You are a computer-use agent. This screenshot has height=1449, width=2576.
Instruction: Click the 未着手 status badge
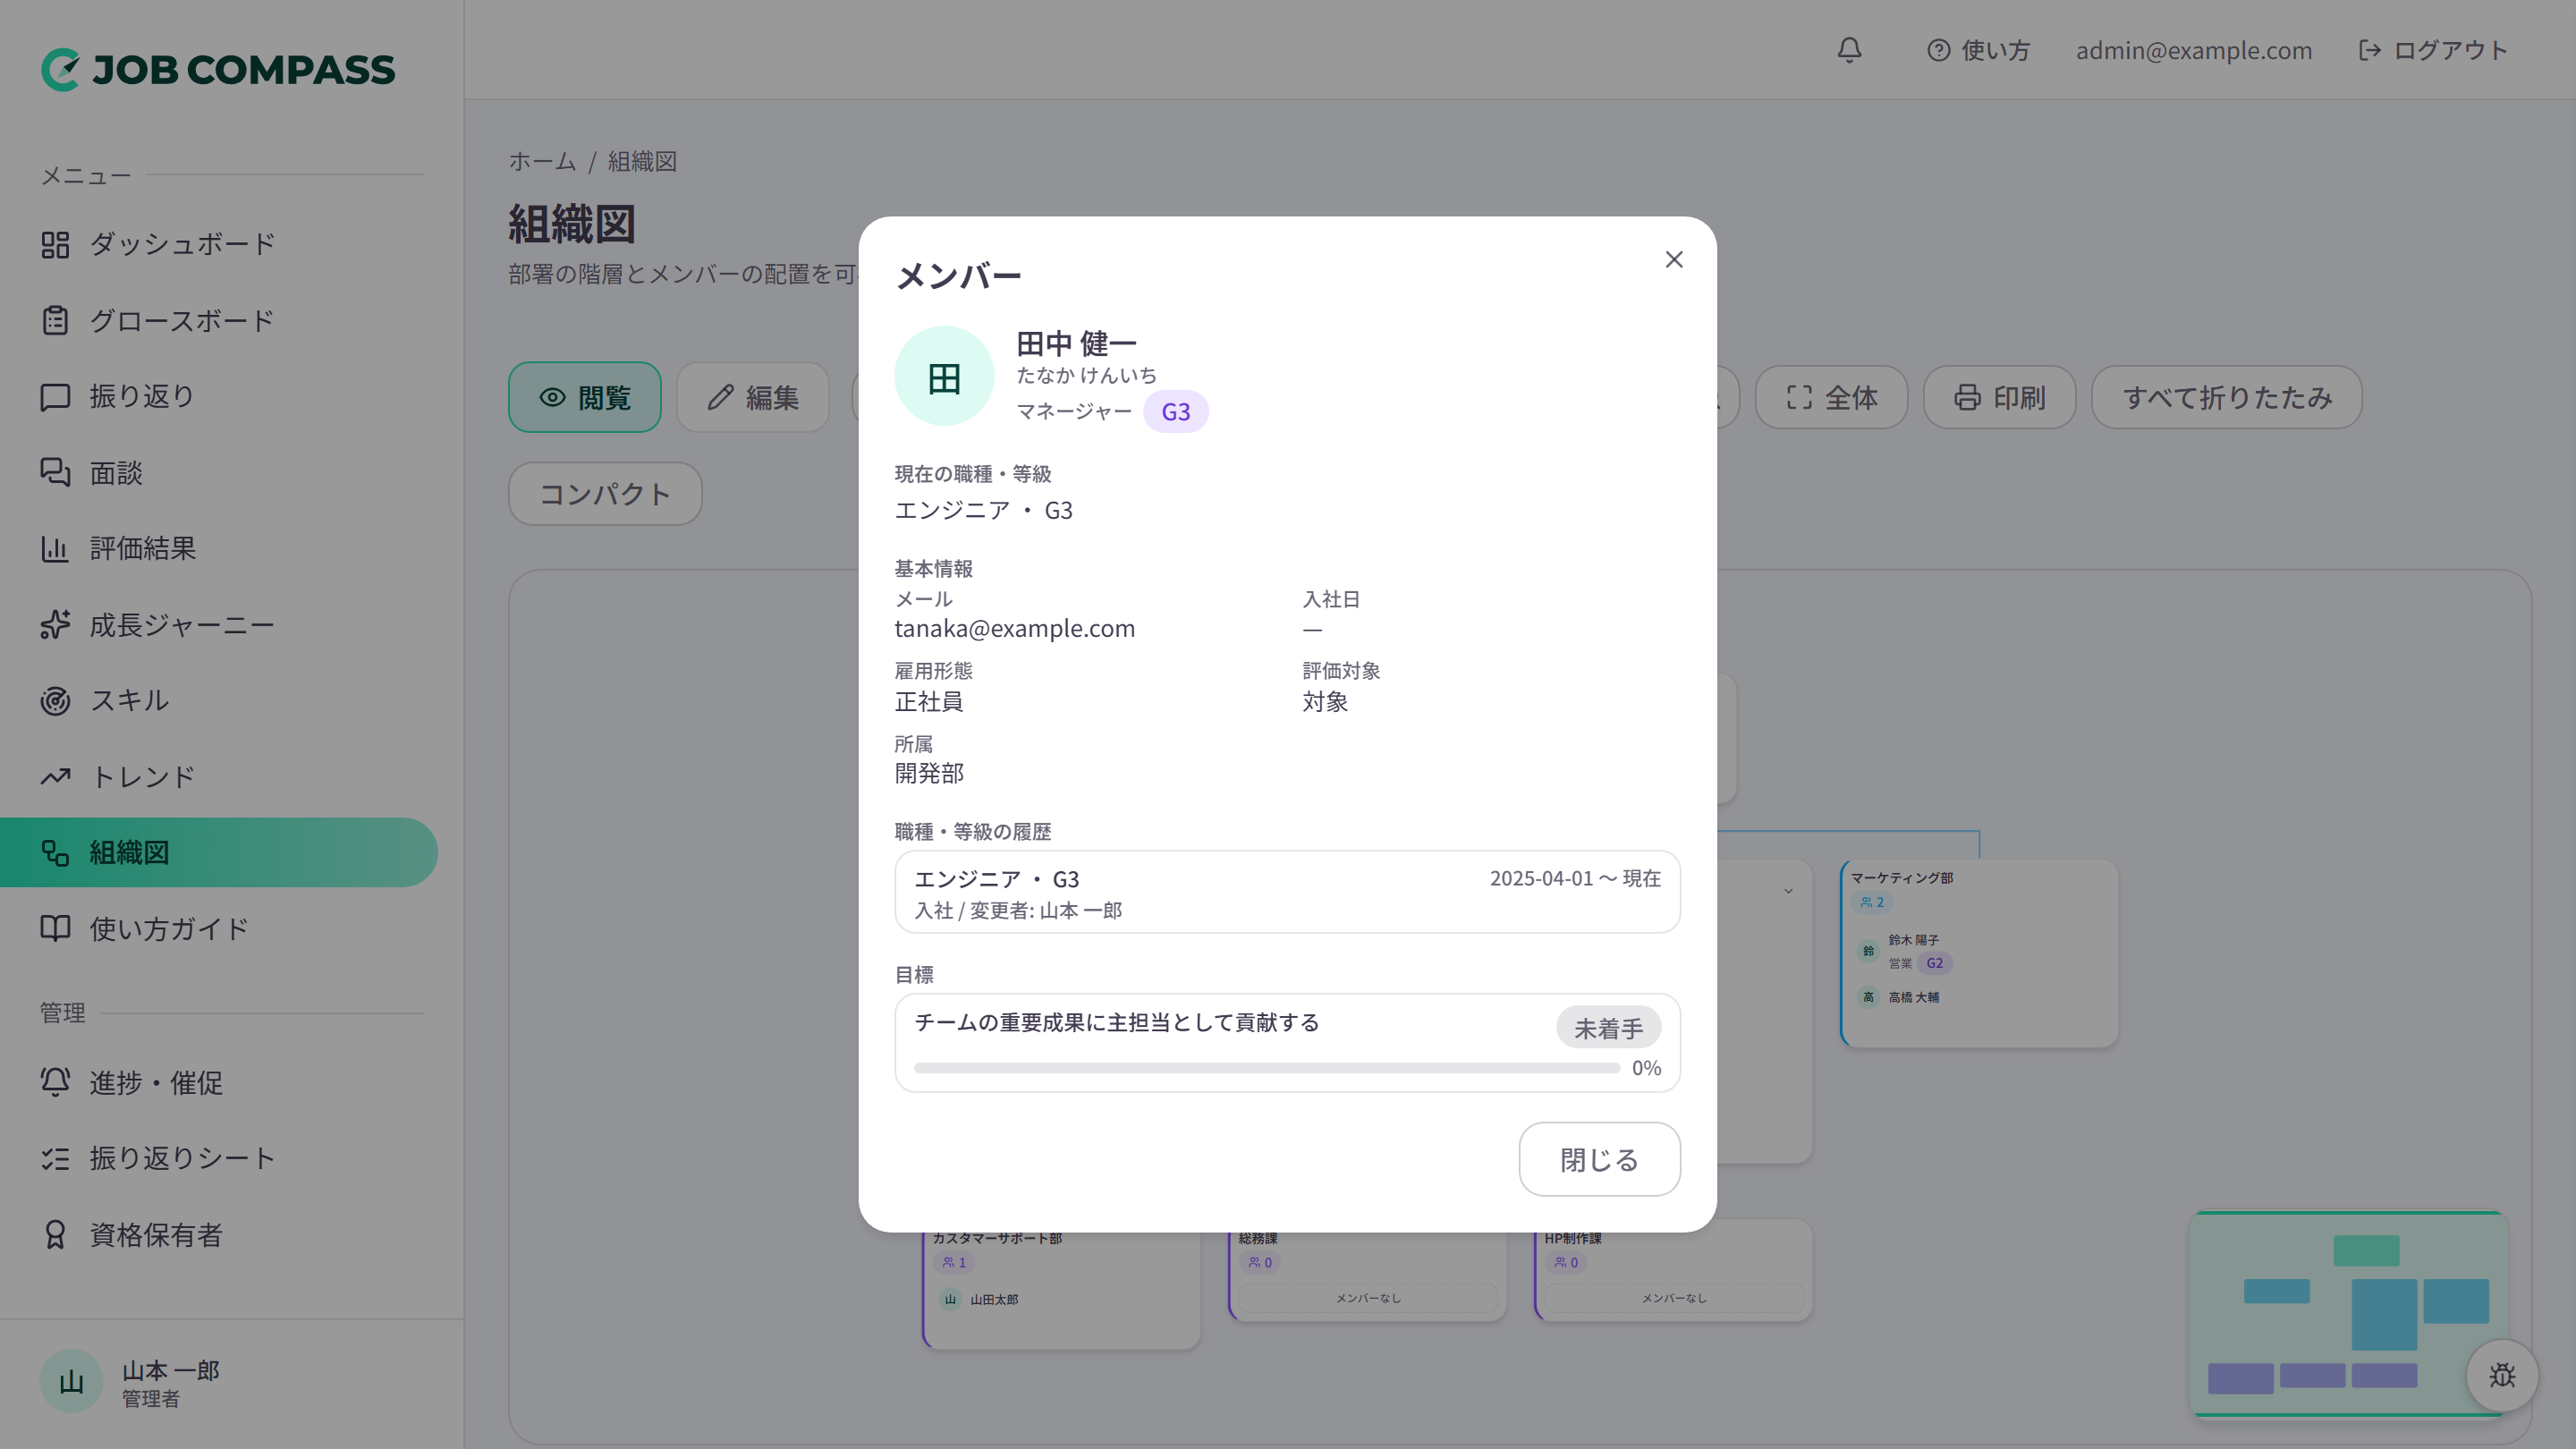pyautogui.click(x=1608, y=1028)
